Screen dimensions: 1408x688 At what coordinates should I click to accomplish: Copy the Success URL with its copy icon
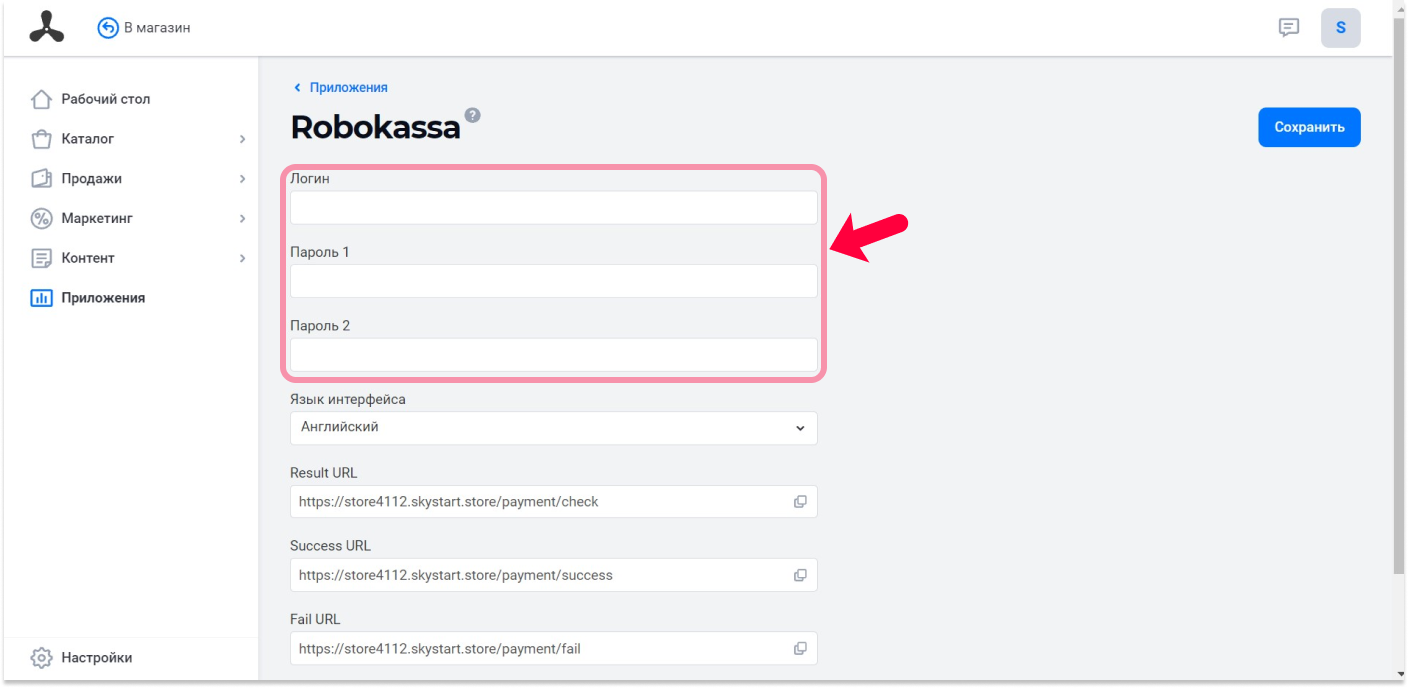[x=800, y=575]
